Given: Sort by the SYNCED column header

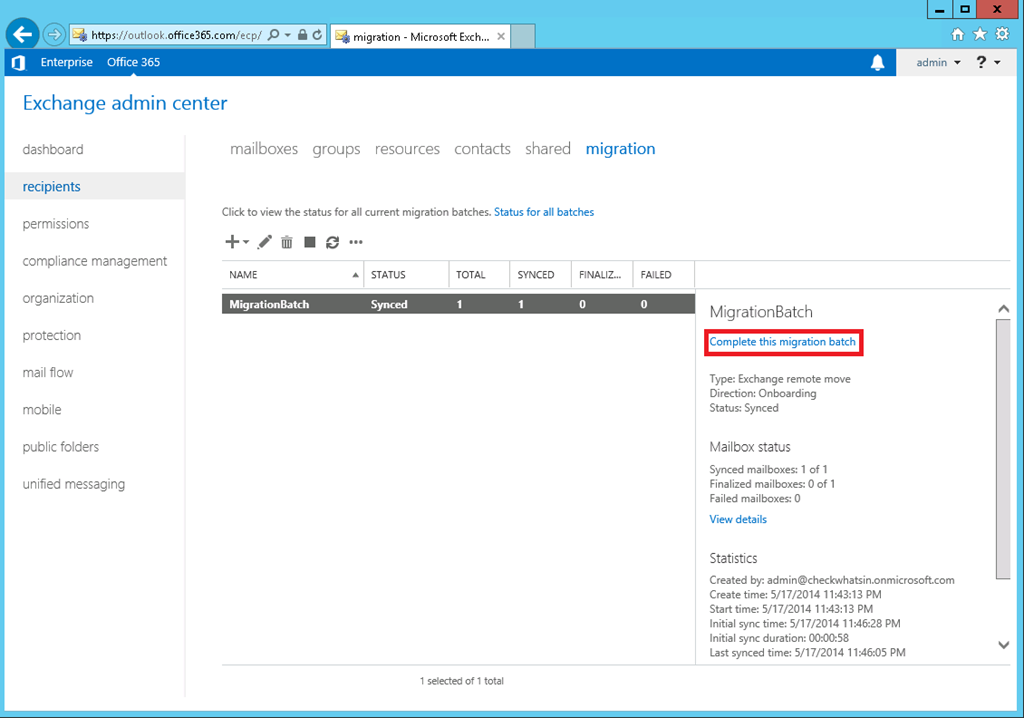Looking at the screenshot, I should pos(541,274).
